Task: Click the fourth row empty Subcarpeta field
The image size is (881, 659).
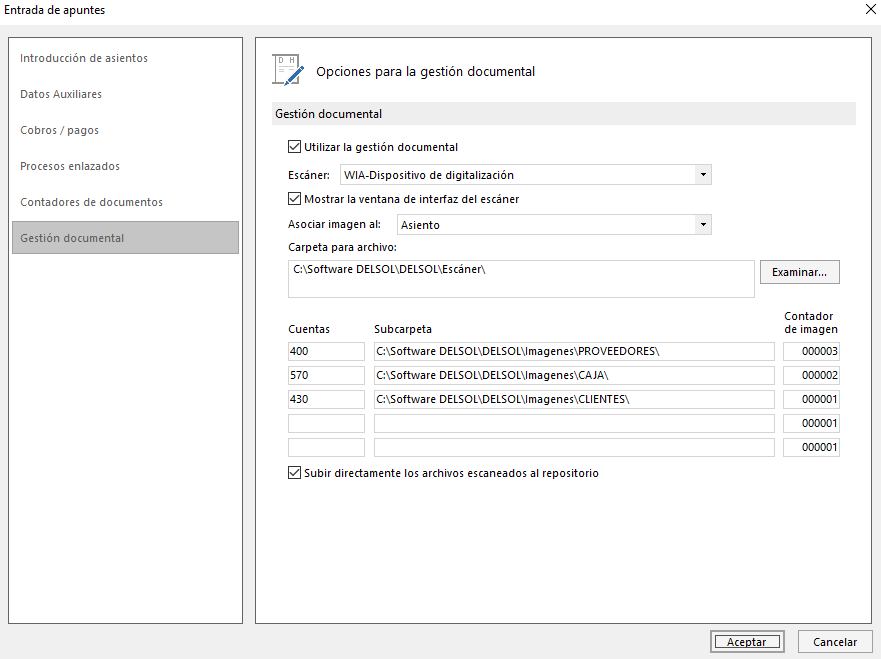Action: tap(574, 424)
